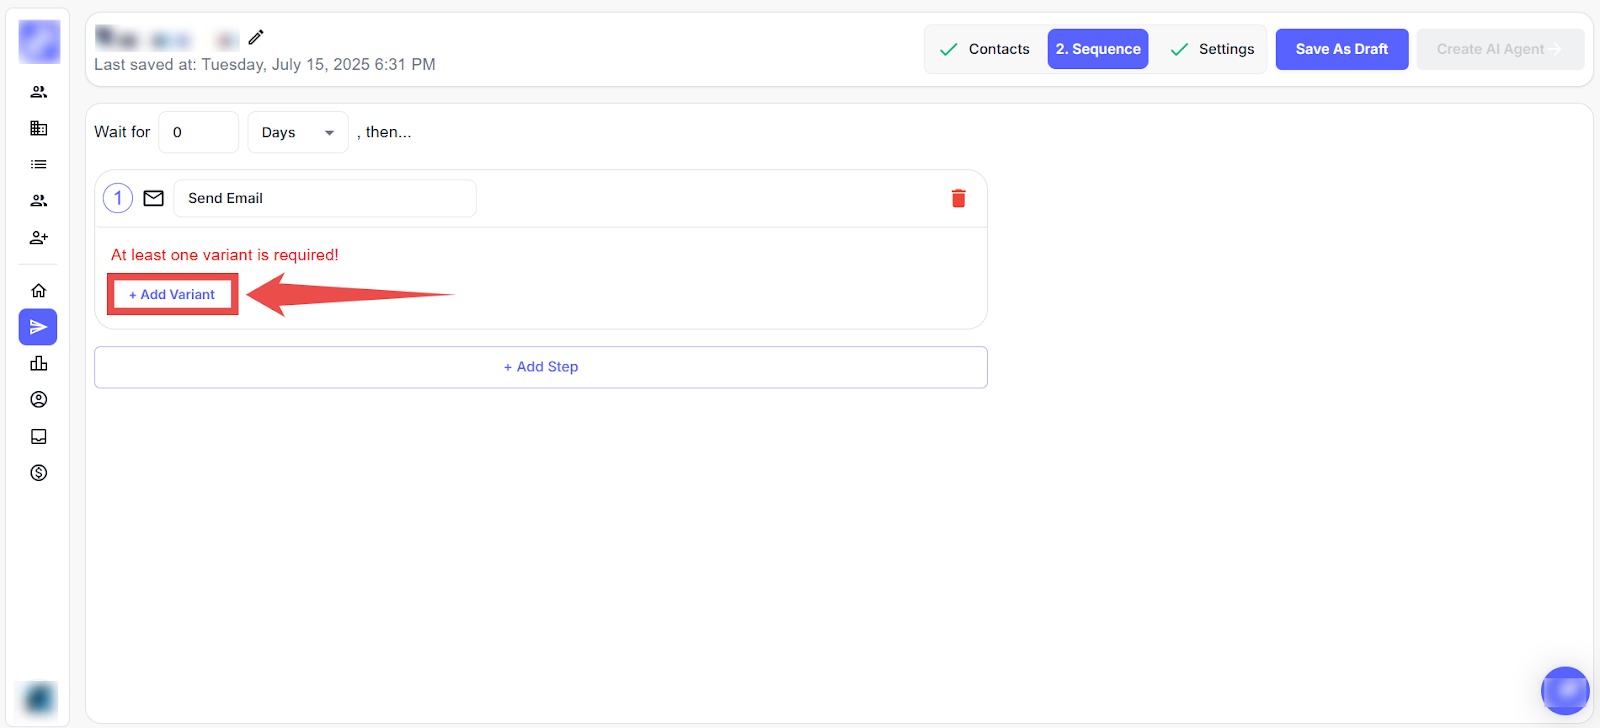Switch to the Contacts step tab
Screen dimensions: 1600x728
coord(986,49)
